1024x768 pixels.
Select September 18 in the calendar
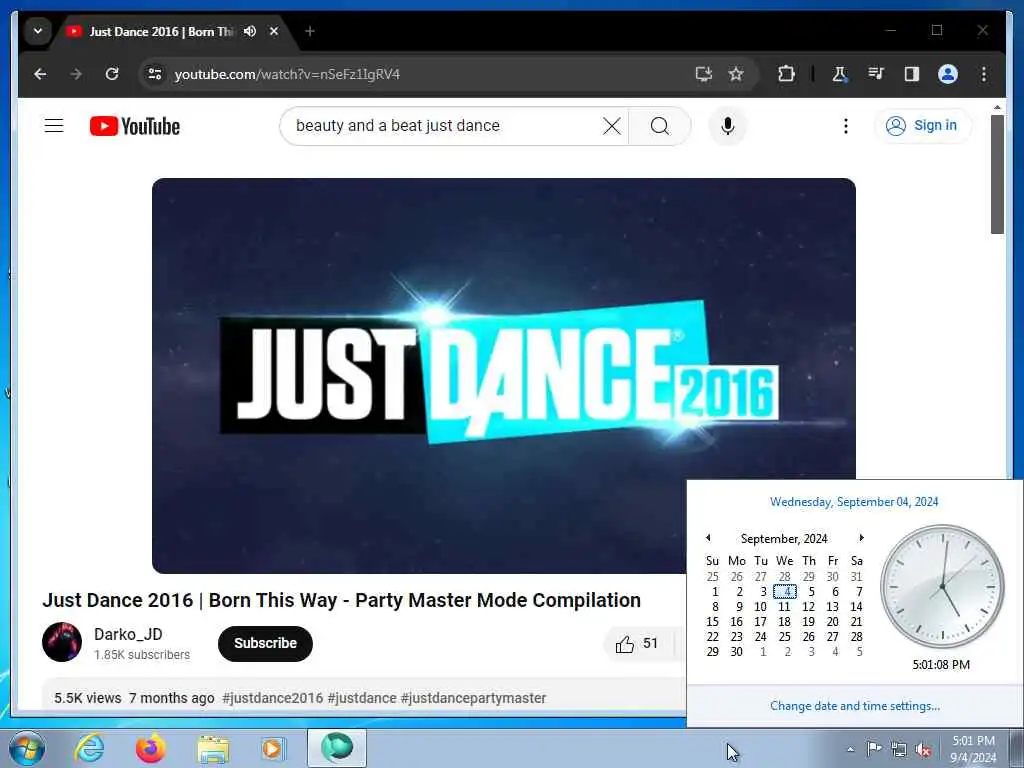pos(785,622)
